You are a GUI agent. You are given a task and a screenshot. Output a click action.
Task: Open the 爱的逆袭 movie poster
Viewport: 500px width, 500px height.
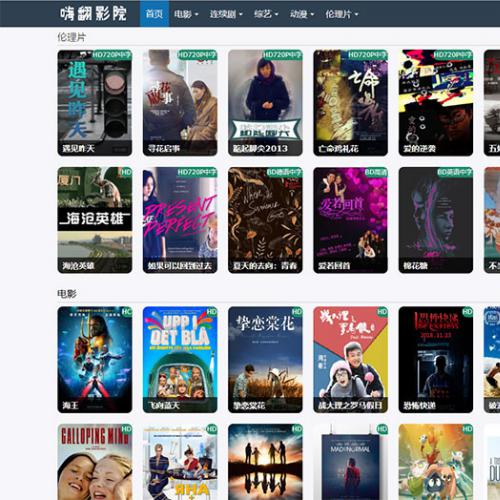pyautogui.click(x=436, y=103)
